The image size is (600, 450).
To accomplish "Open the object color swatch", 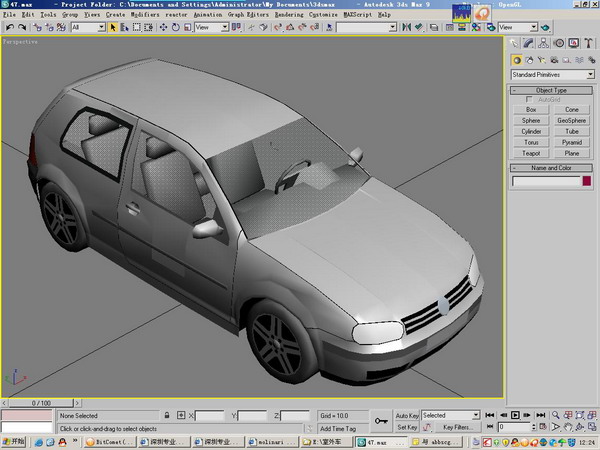I will point(587,181).
